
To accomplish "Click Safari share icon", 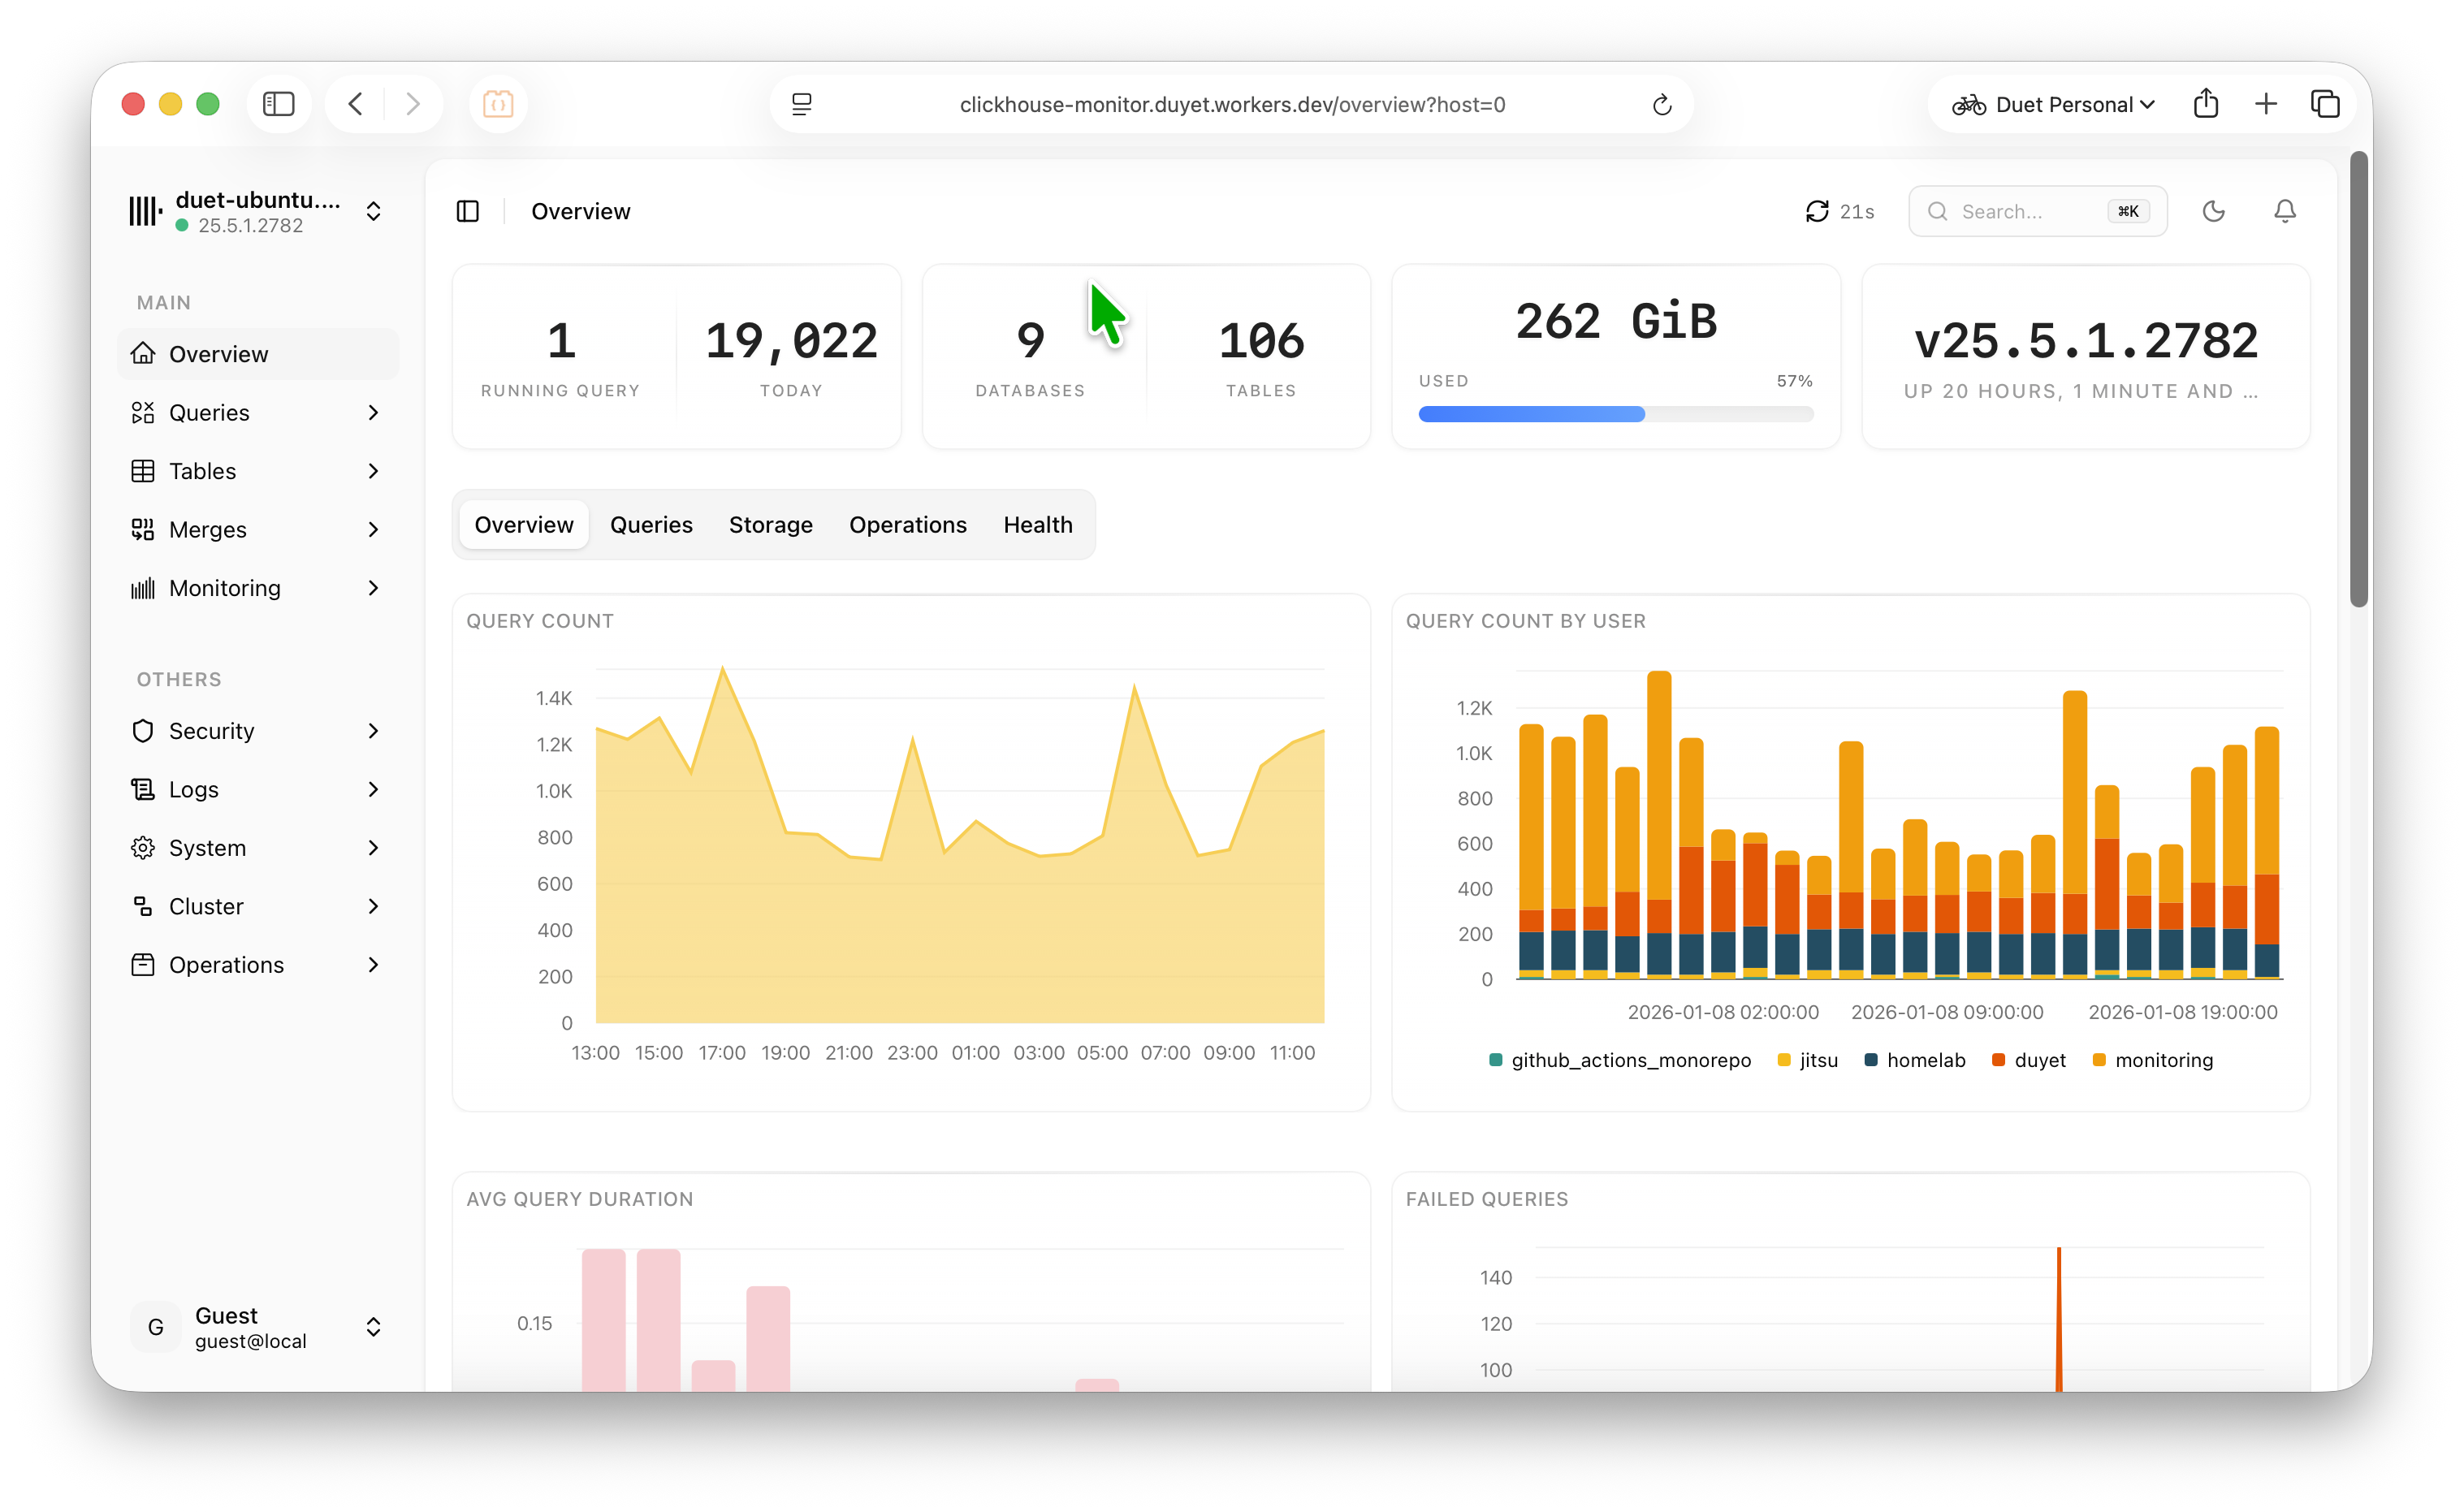I will pos(2205,104).
